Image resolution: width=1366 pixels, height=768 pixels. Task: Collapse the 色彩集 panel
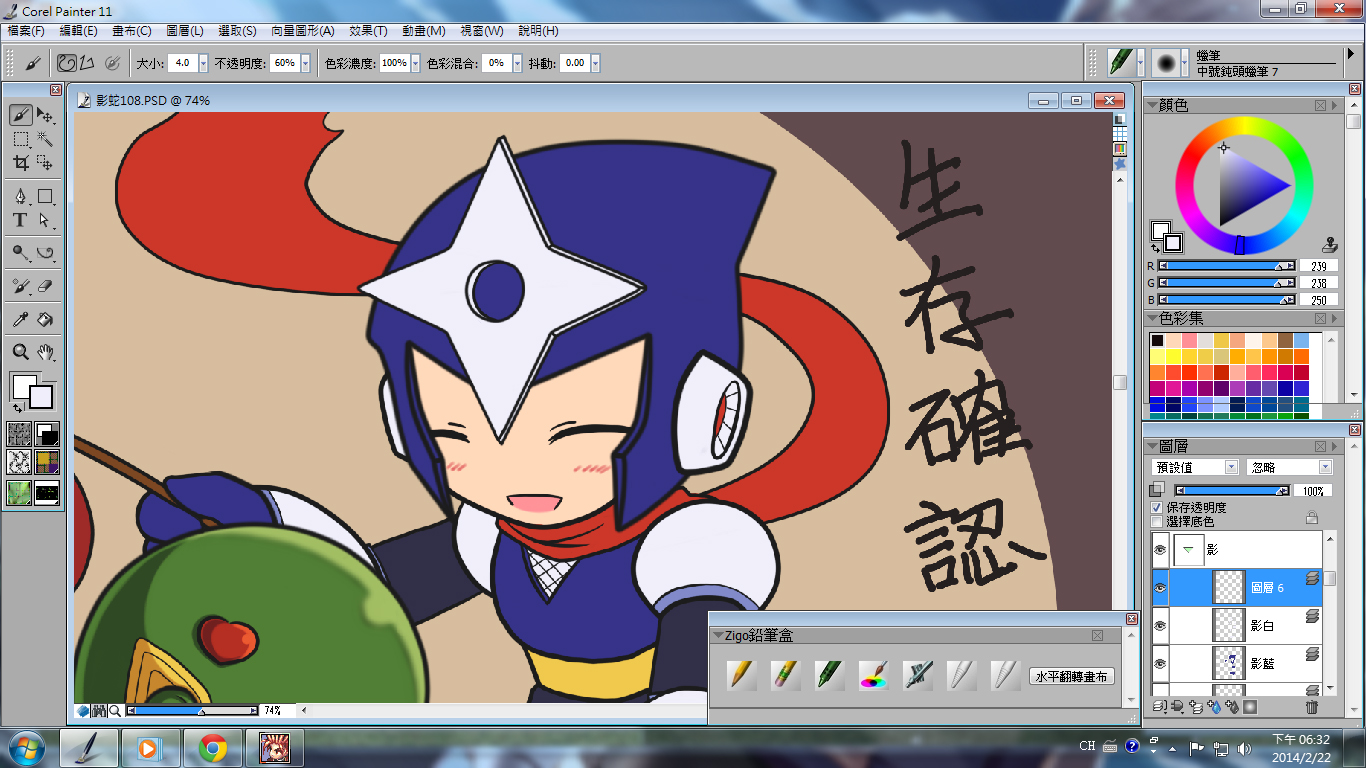[1152, 319]
